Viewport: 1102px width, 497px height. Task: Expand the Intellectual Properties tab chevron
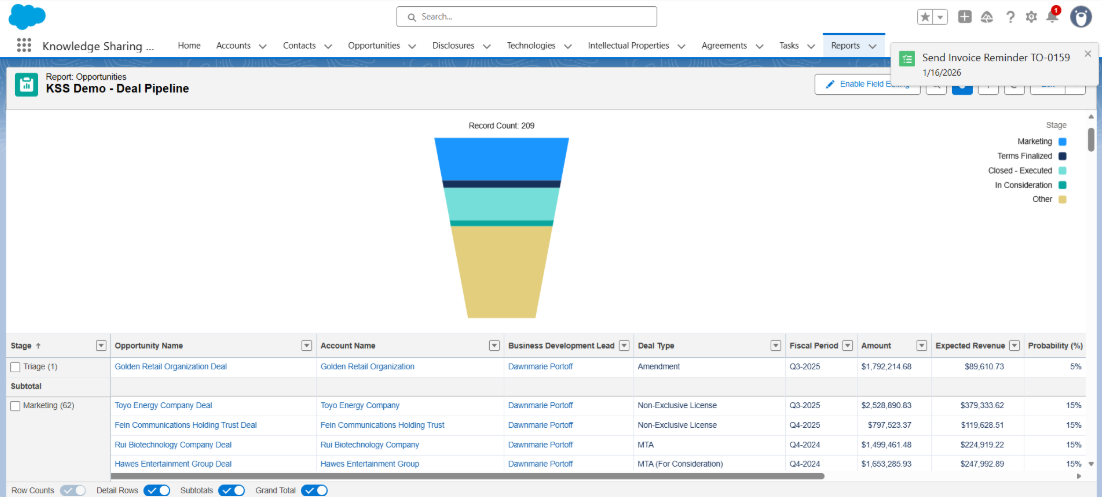point(682,46)
